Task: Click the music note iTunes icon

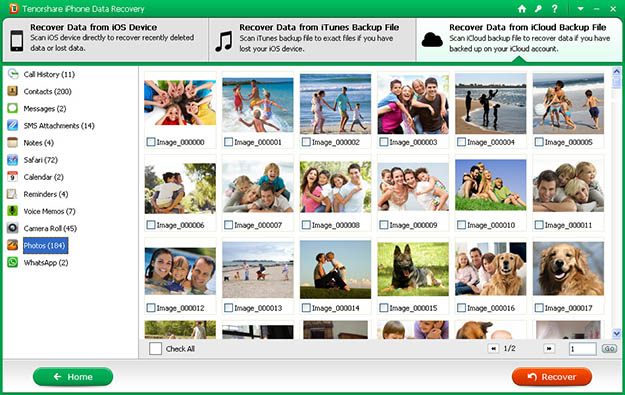Action: coord(224,41)
